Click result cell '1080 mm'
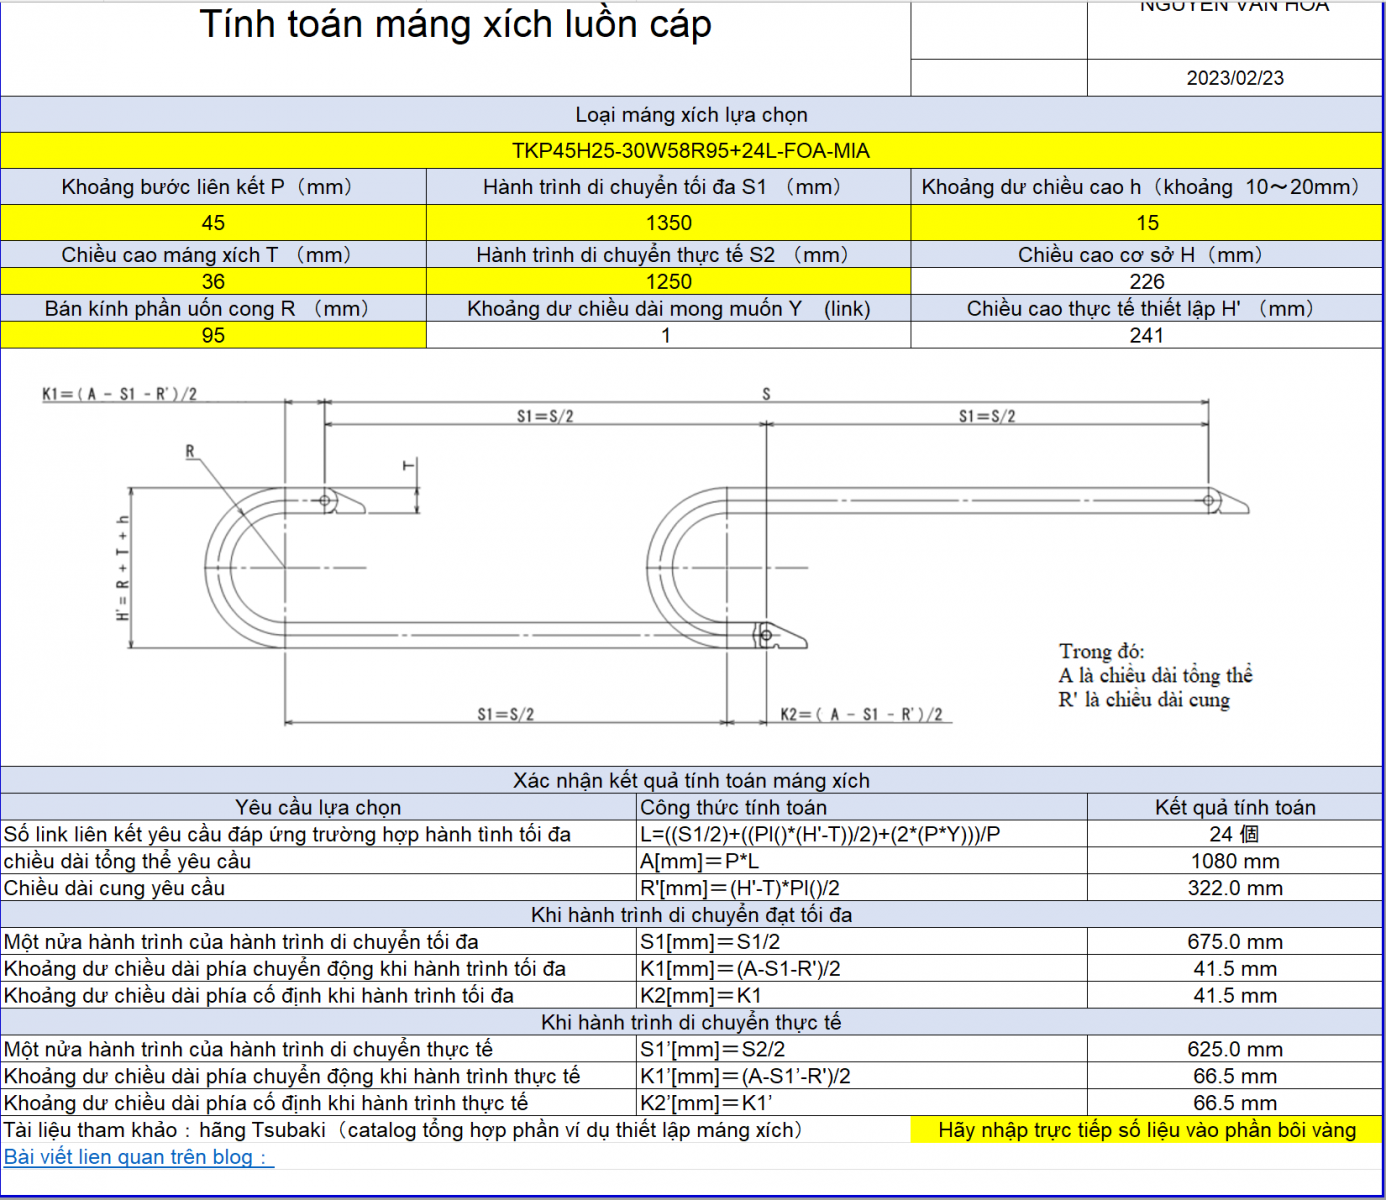This screenshot has width=1386, height=1200. pyautogui.click(x=1235, y=861)
